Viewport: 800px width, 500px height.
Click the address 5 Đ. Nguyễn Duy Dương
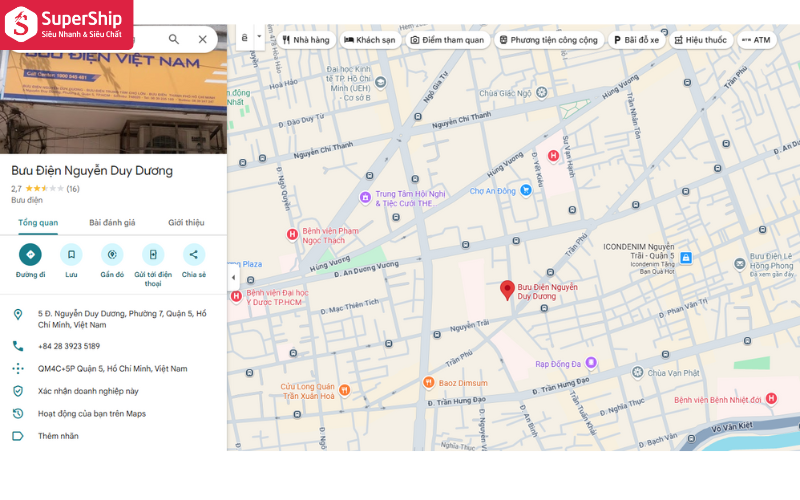click(122, 319)
